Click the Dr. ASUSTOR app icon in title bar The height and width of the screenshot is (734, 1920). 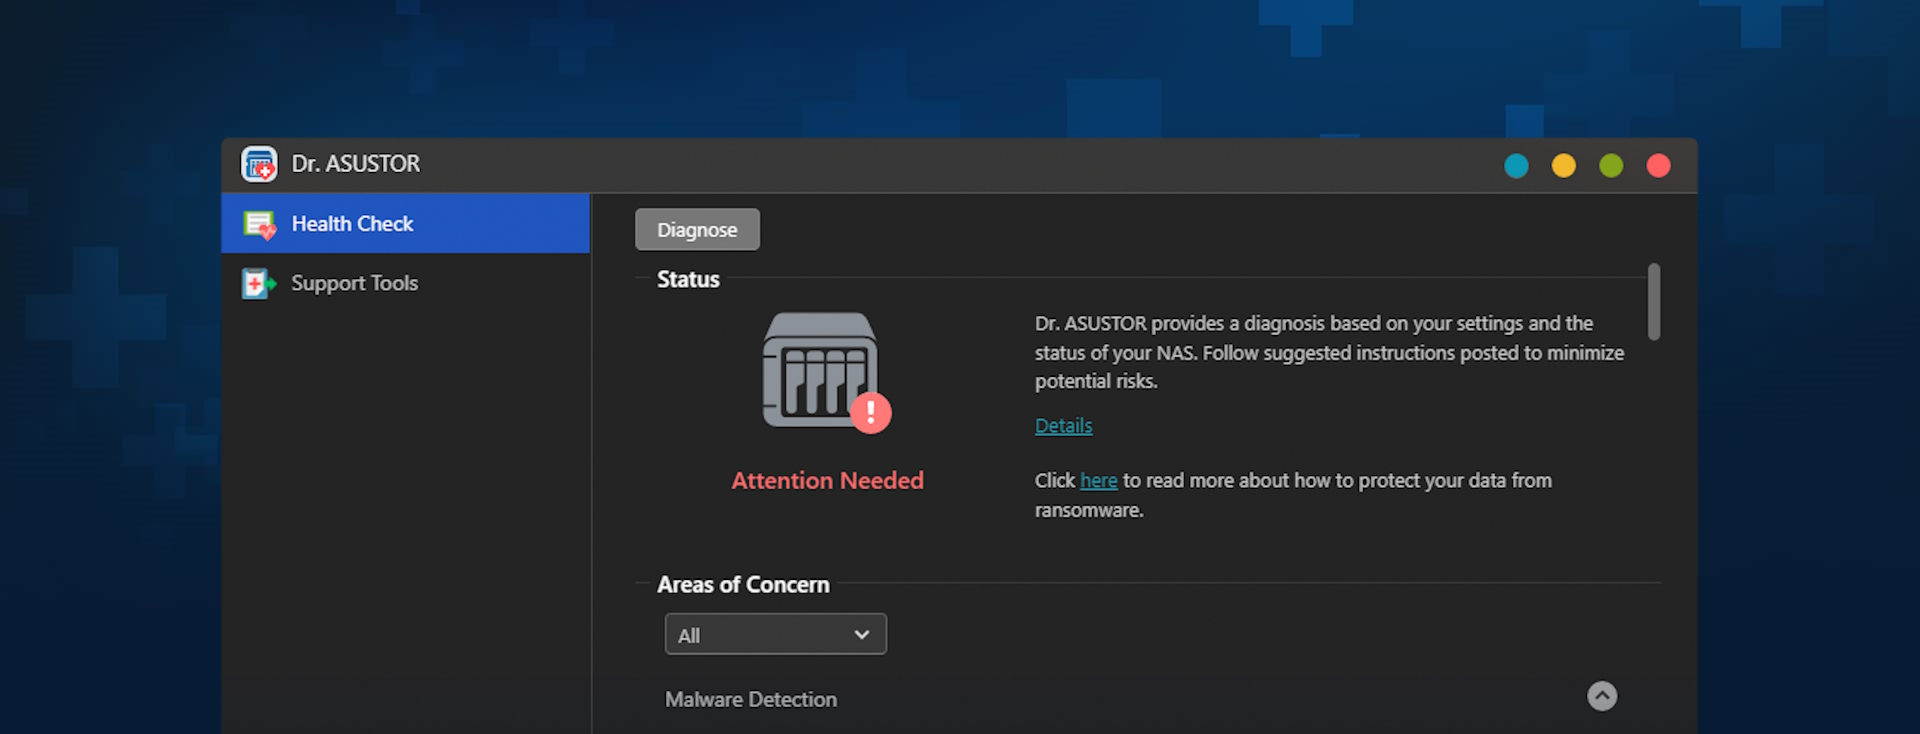(x=259, y=164)
